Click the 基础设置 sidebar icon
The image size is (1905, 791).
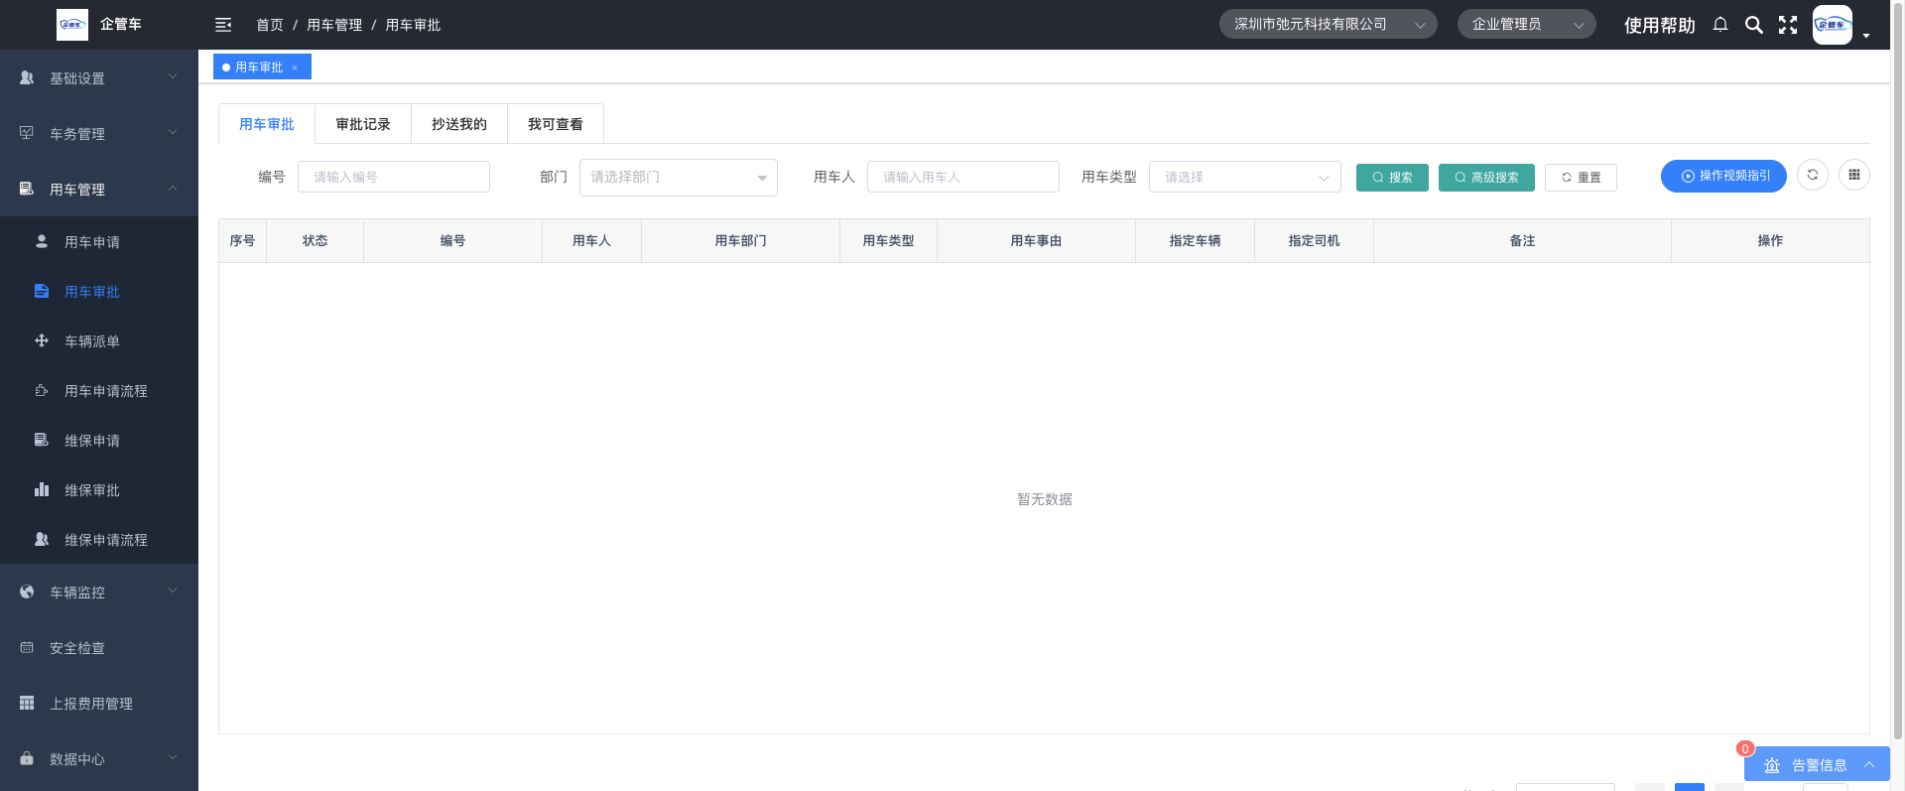(27, 78)
